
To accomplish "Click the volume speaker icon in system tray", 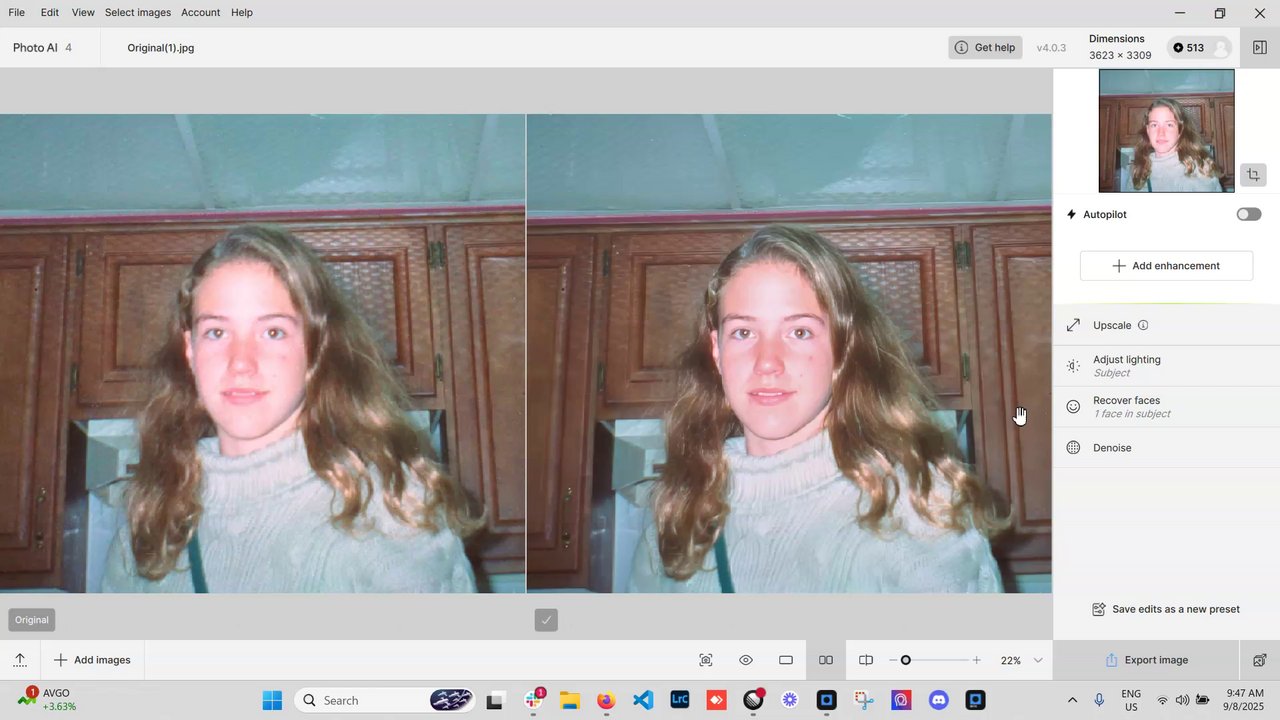I will click(x=1182, y=700).
